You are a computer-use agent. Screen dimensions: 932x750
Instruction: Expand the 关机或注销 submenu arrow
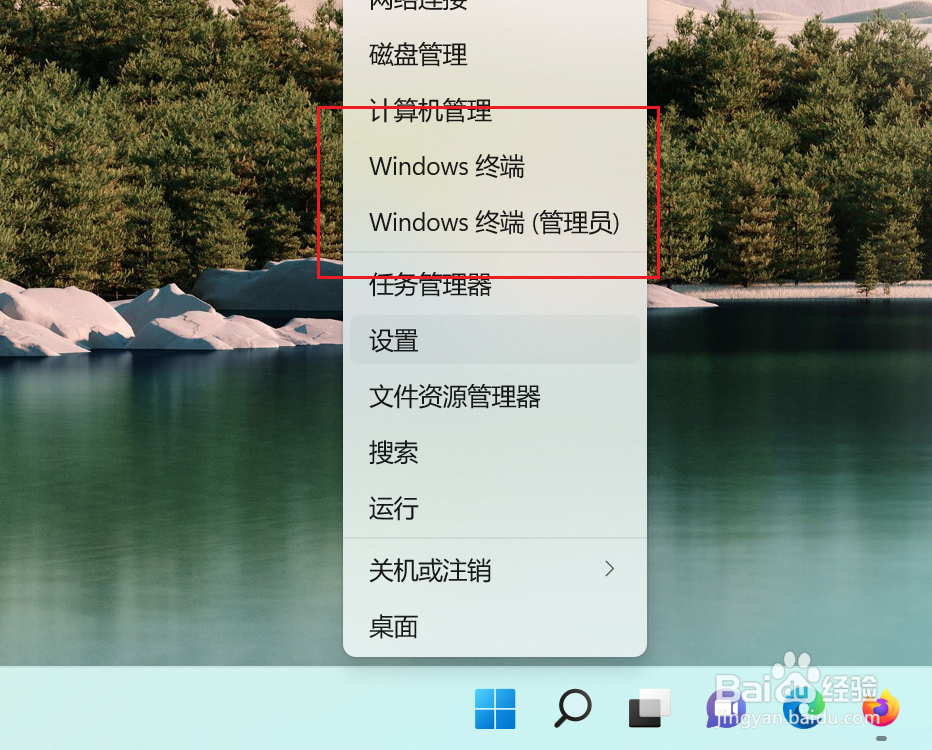(610, 568)
